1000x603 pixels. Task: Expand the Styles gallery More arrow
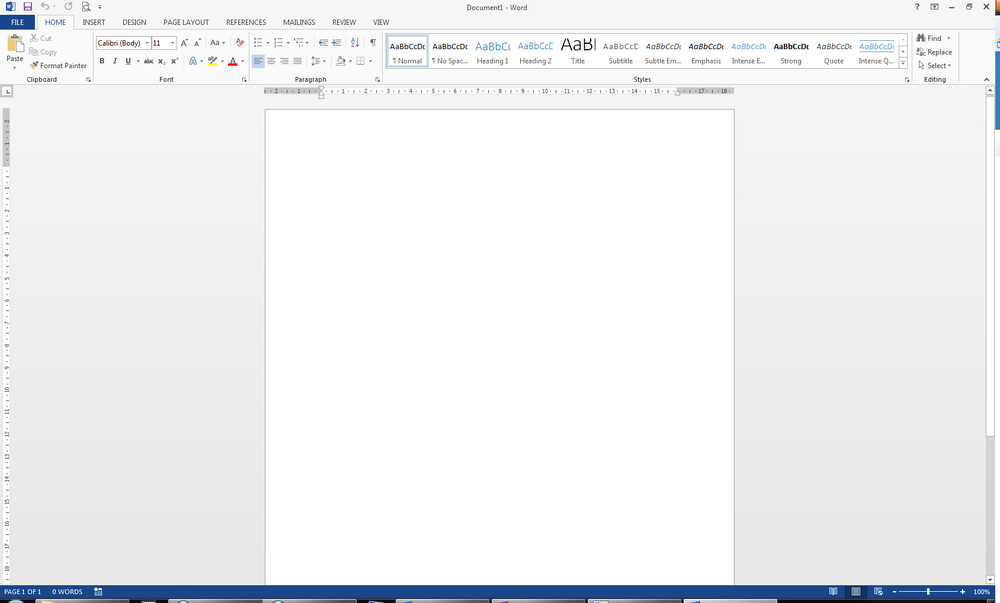pos(903,63)
